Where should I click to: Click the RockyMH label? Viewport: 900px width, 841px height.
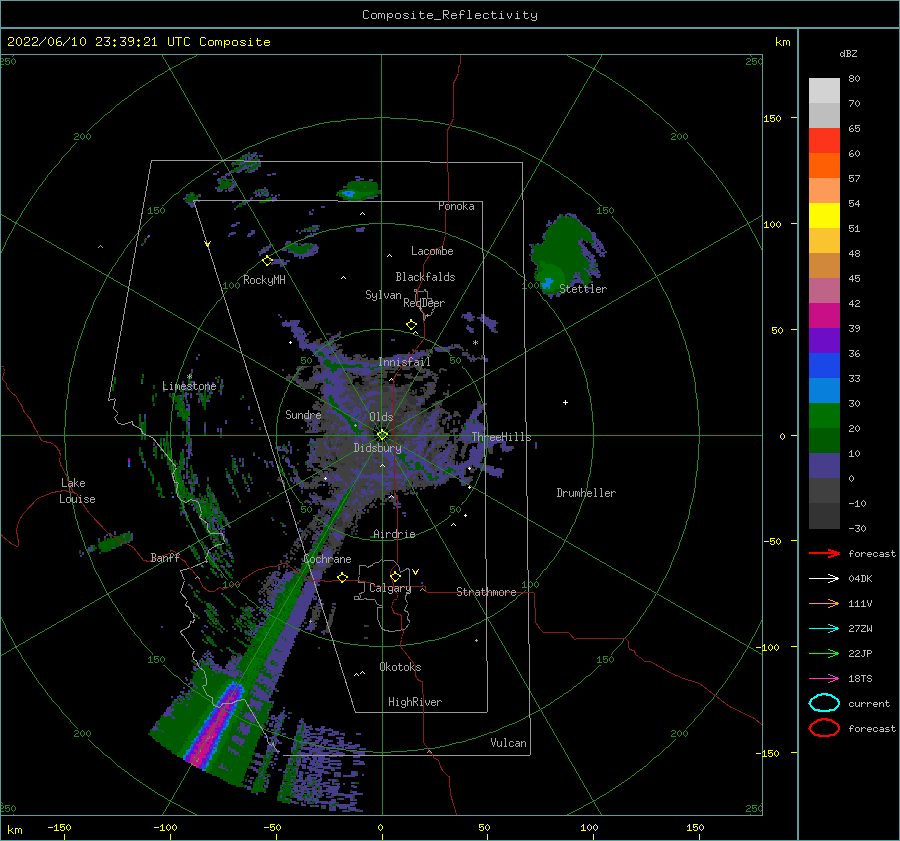264,280
